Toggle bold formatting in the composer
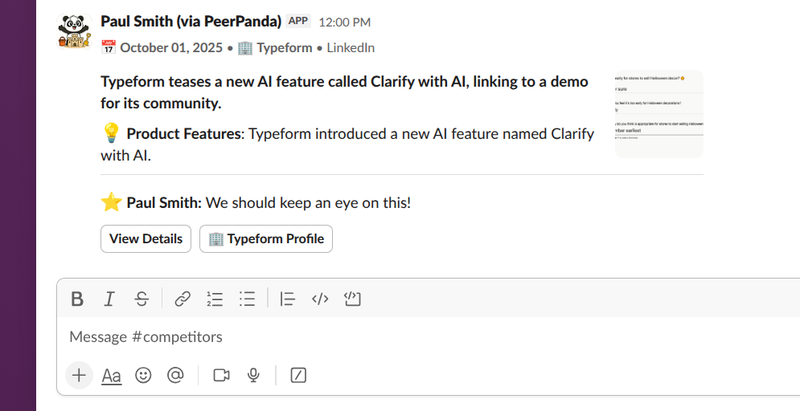 click(x=77, y=298)
